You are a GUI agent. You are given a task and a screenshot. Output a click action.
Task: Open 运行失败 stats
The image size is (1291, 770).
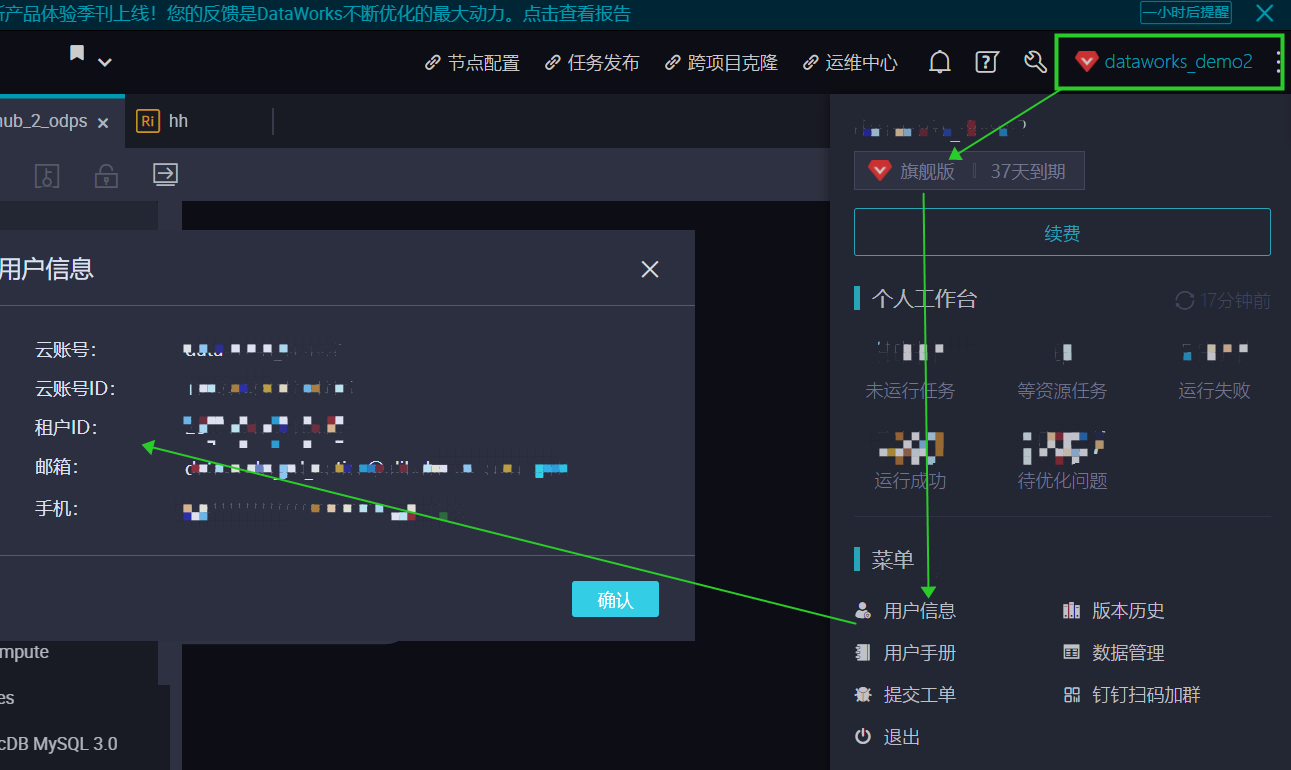pyautogui.click(x=1214, y=390)
